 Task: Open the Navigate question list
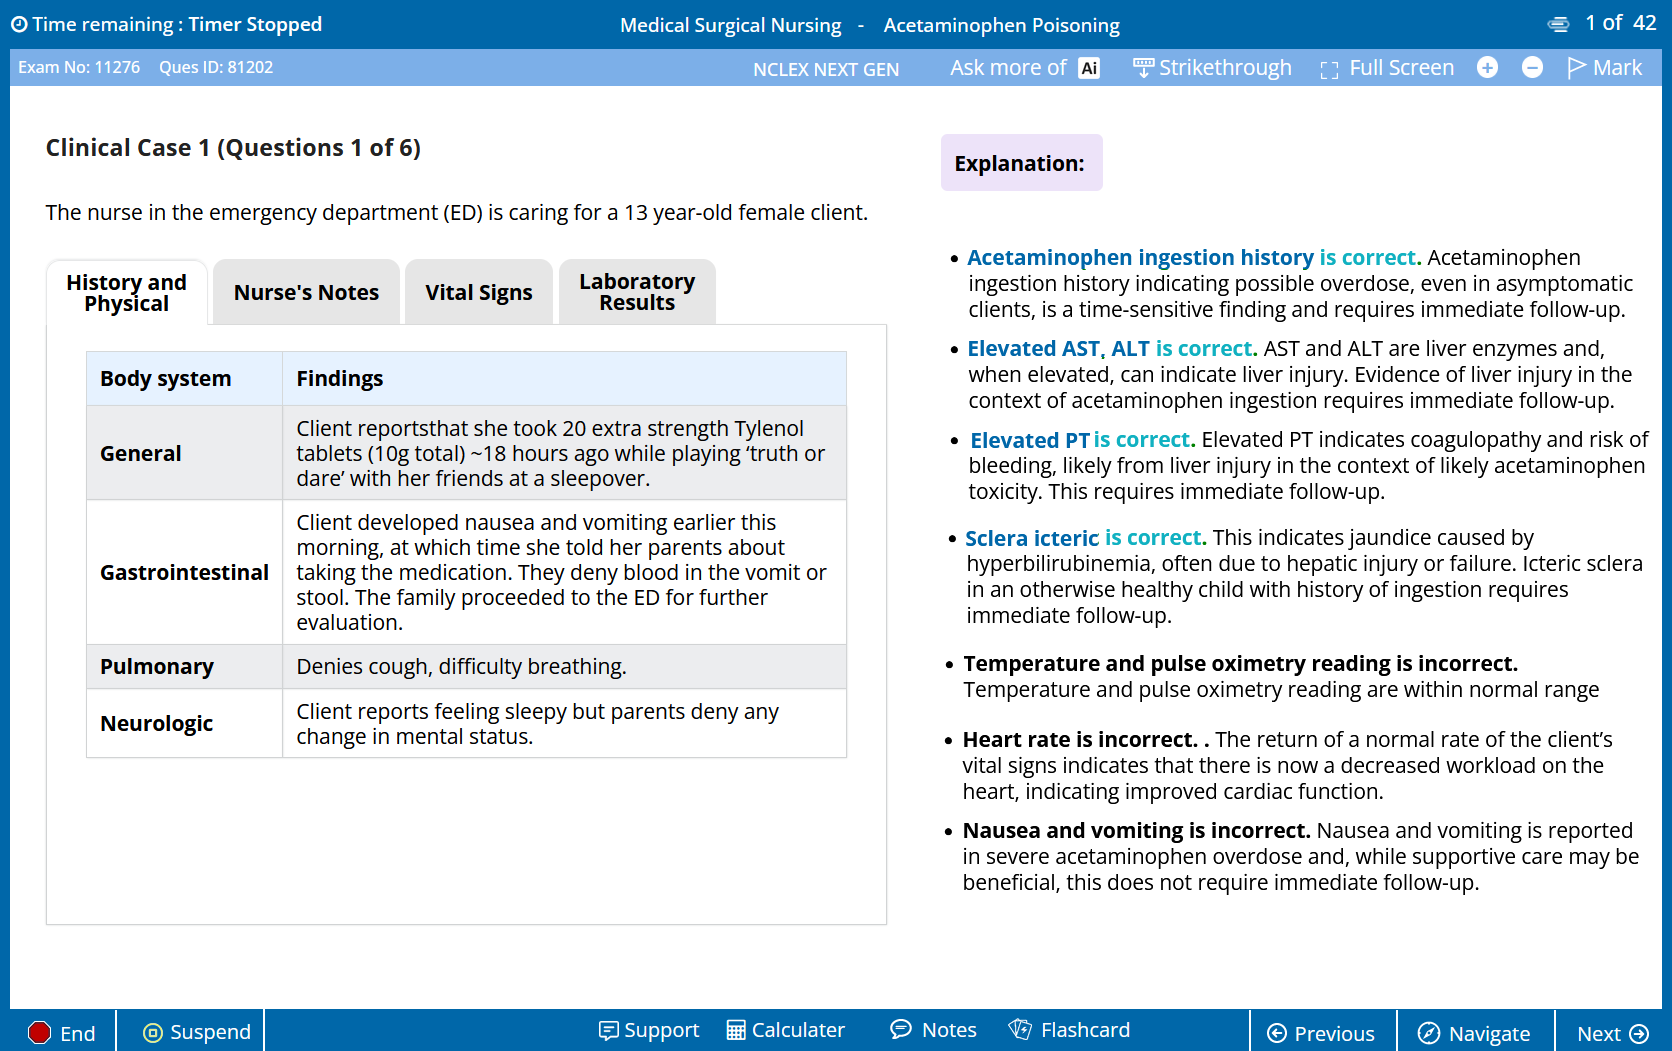1474,1033
